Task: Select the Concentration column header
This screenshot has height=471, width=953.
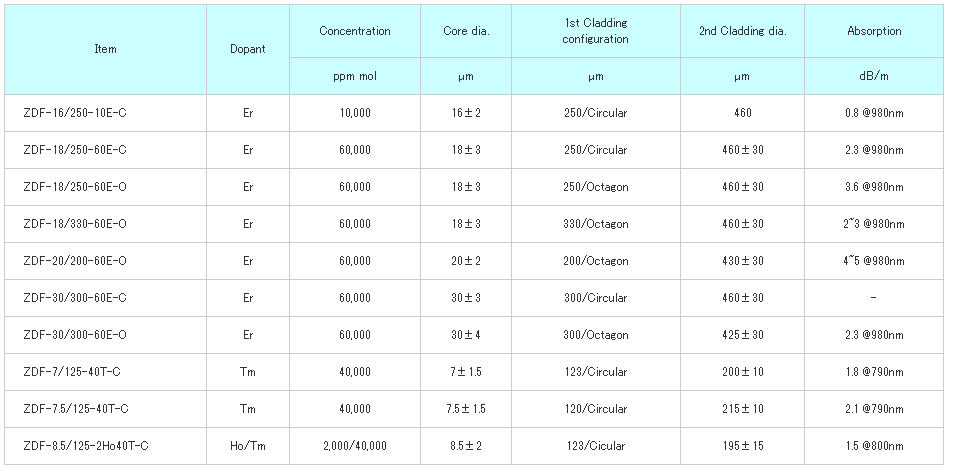Action: [355, 31]
